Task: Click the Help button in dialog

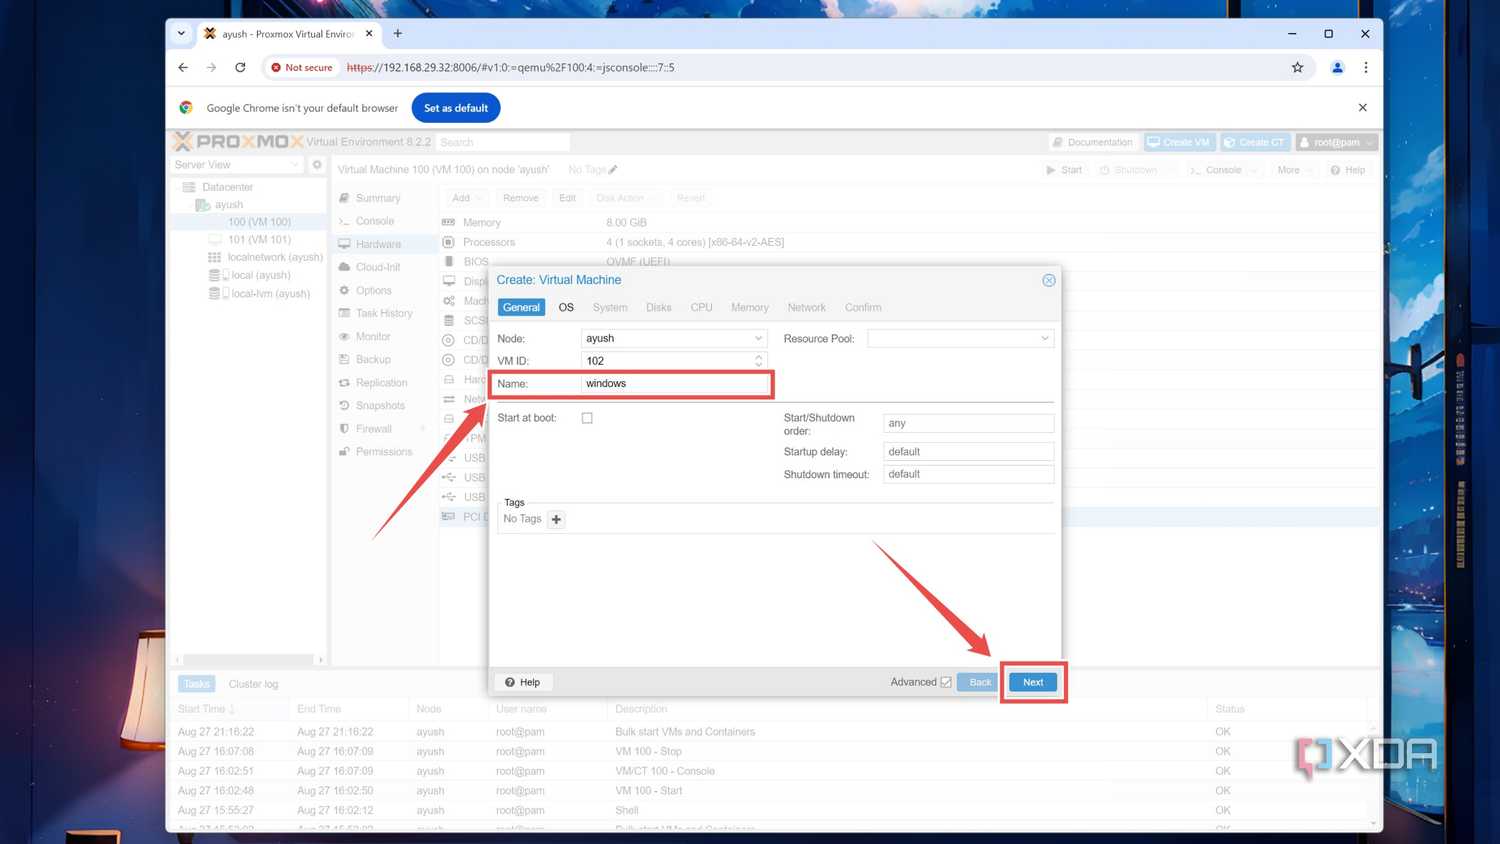Action: pyautogui.click(x=522, y=682)
